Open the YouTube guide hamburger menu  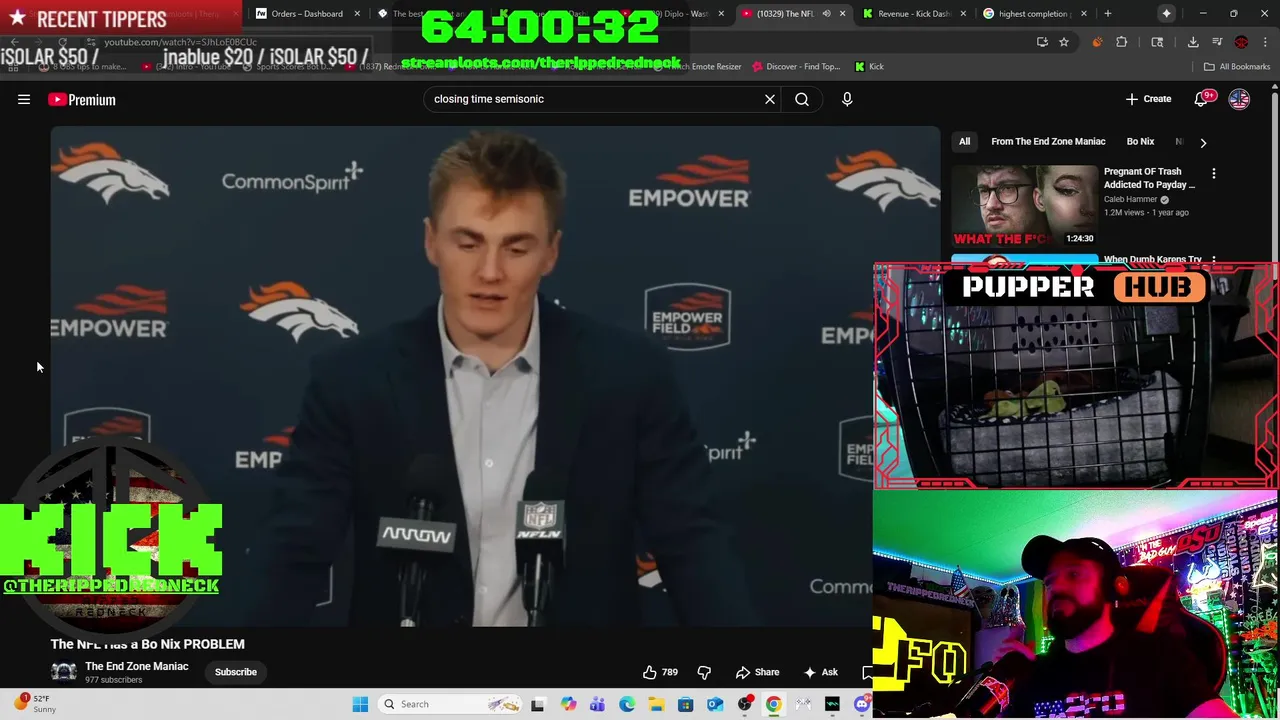tap(24, 99)
